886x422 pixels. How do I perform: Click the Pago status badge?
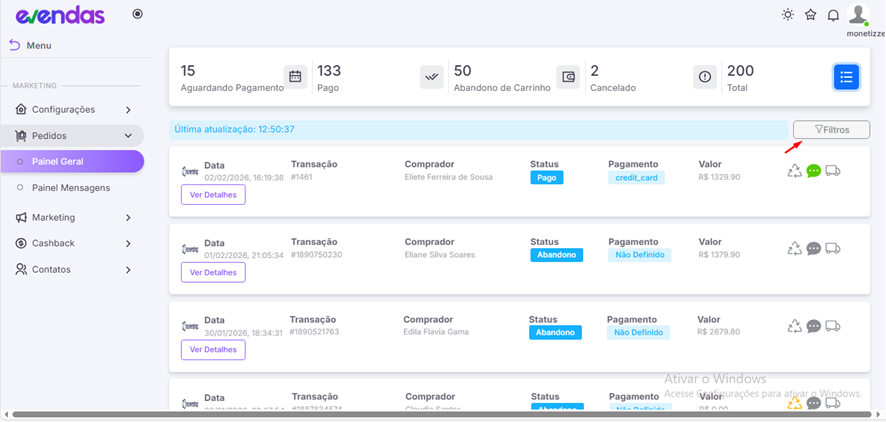[546, 177]
